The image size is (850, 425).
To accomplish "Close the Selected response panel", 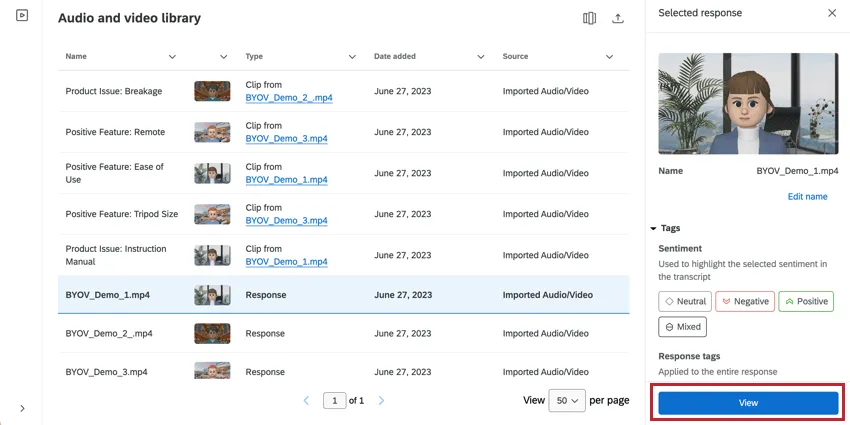I will pyautogui.click(x=832, y=13).
